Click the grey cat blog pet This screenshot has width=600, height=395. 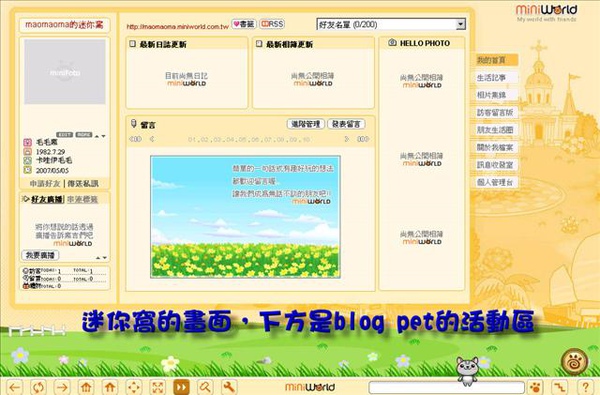pos(468,371)
